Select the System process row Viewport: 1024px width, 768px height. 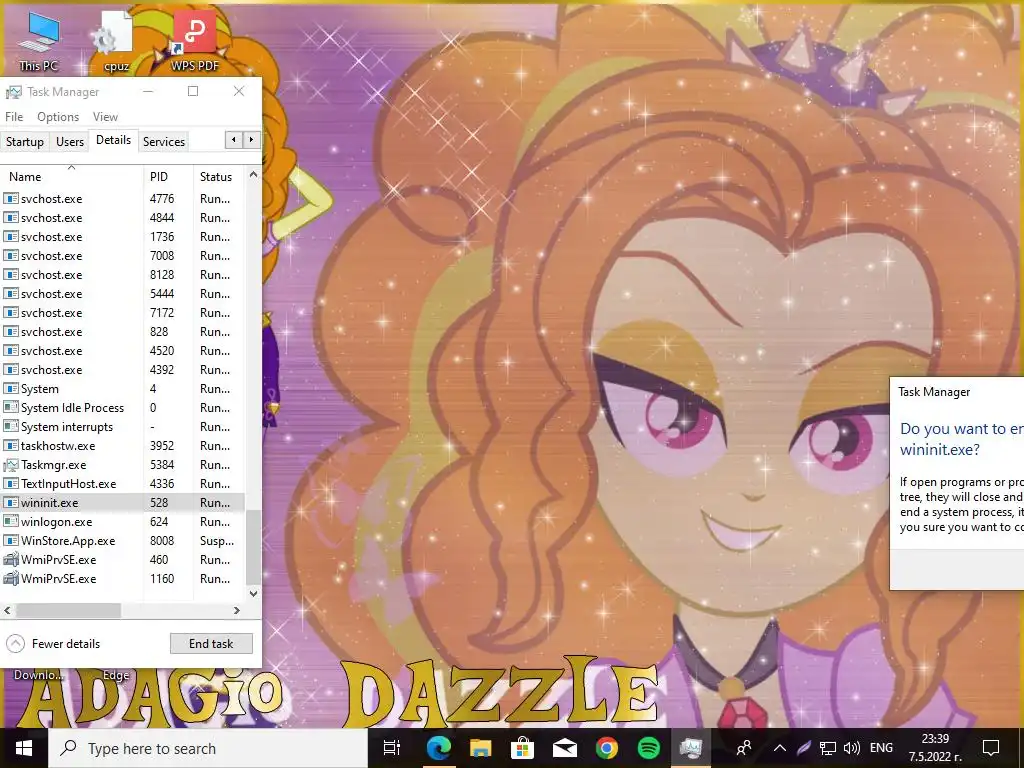tap(123, 389)
